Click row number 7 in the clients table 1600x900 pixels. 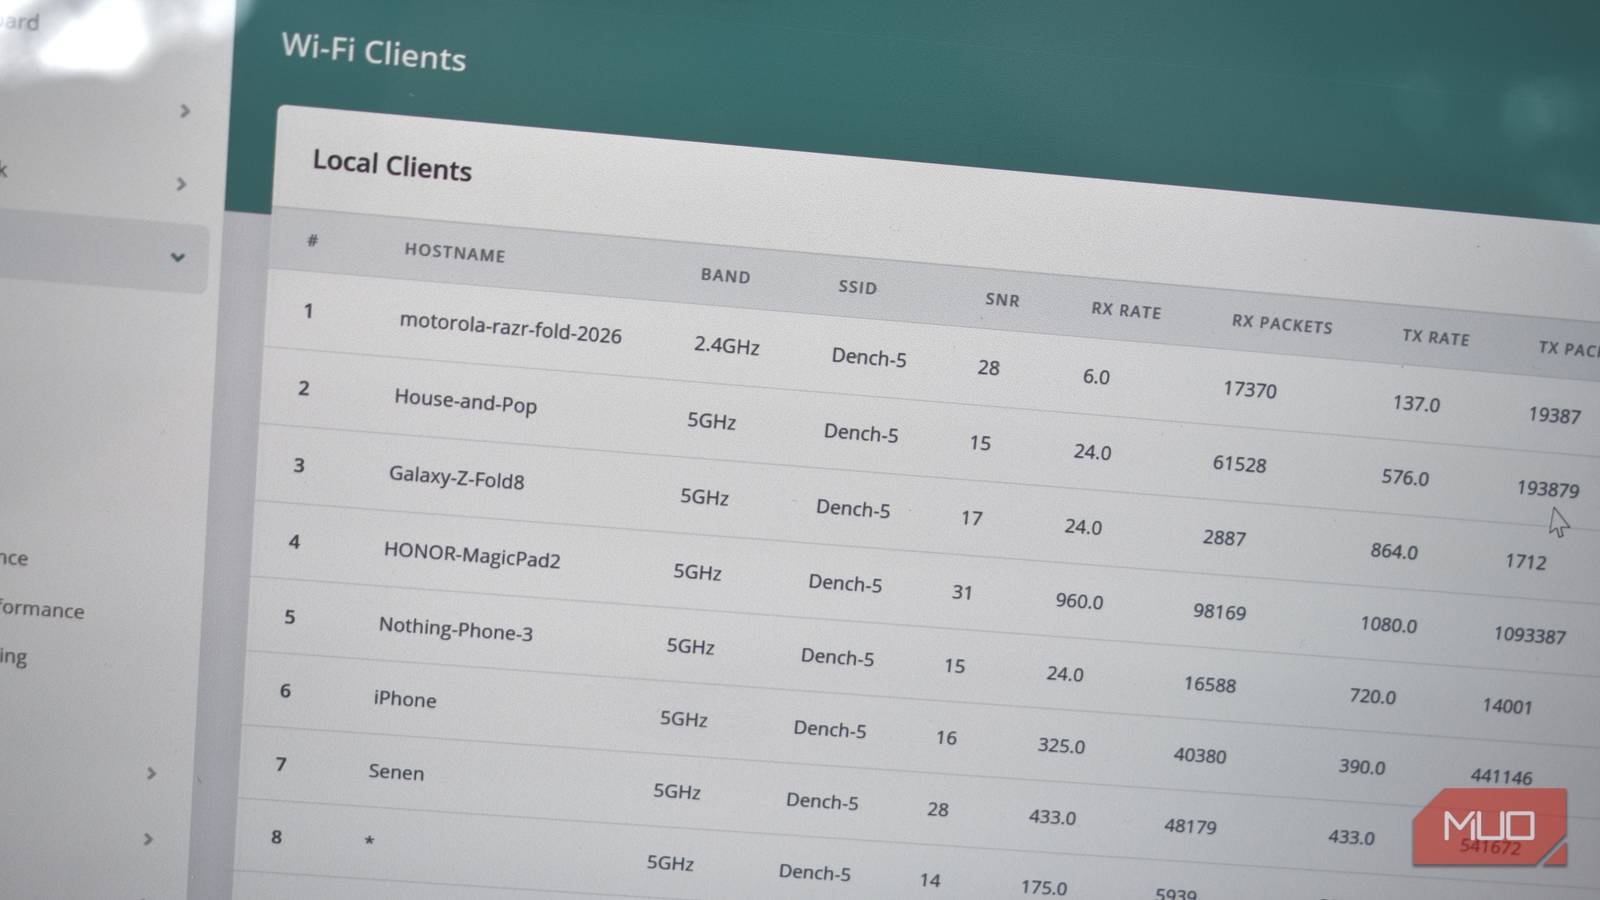(x=281, y=764)
